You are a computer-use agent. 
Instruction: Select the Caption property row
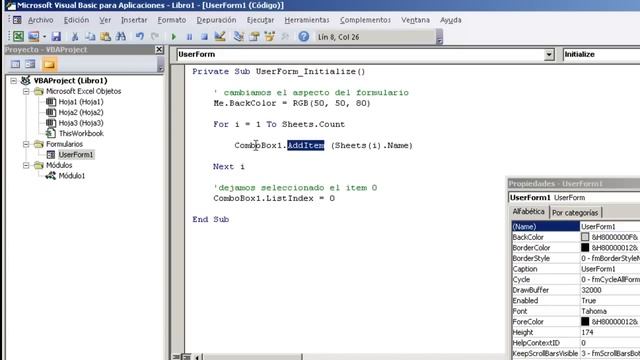point(576,269)
